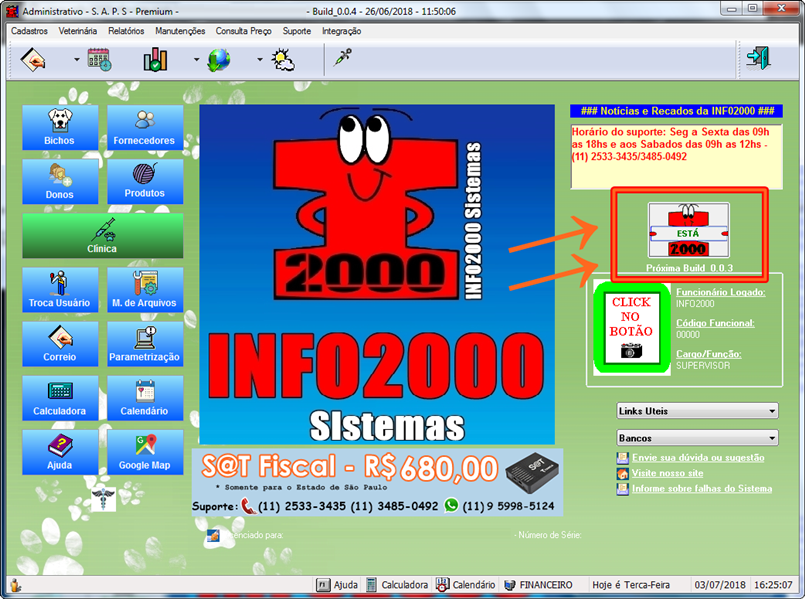Open the Parametrização tile
Screen dimensions: 805x599
[x=145, y=344]
